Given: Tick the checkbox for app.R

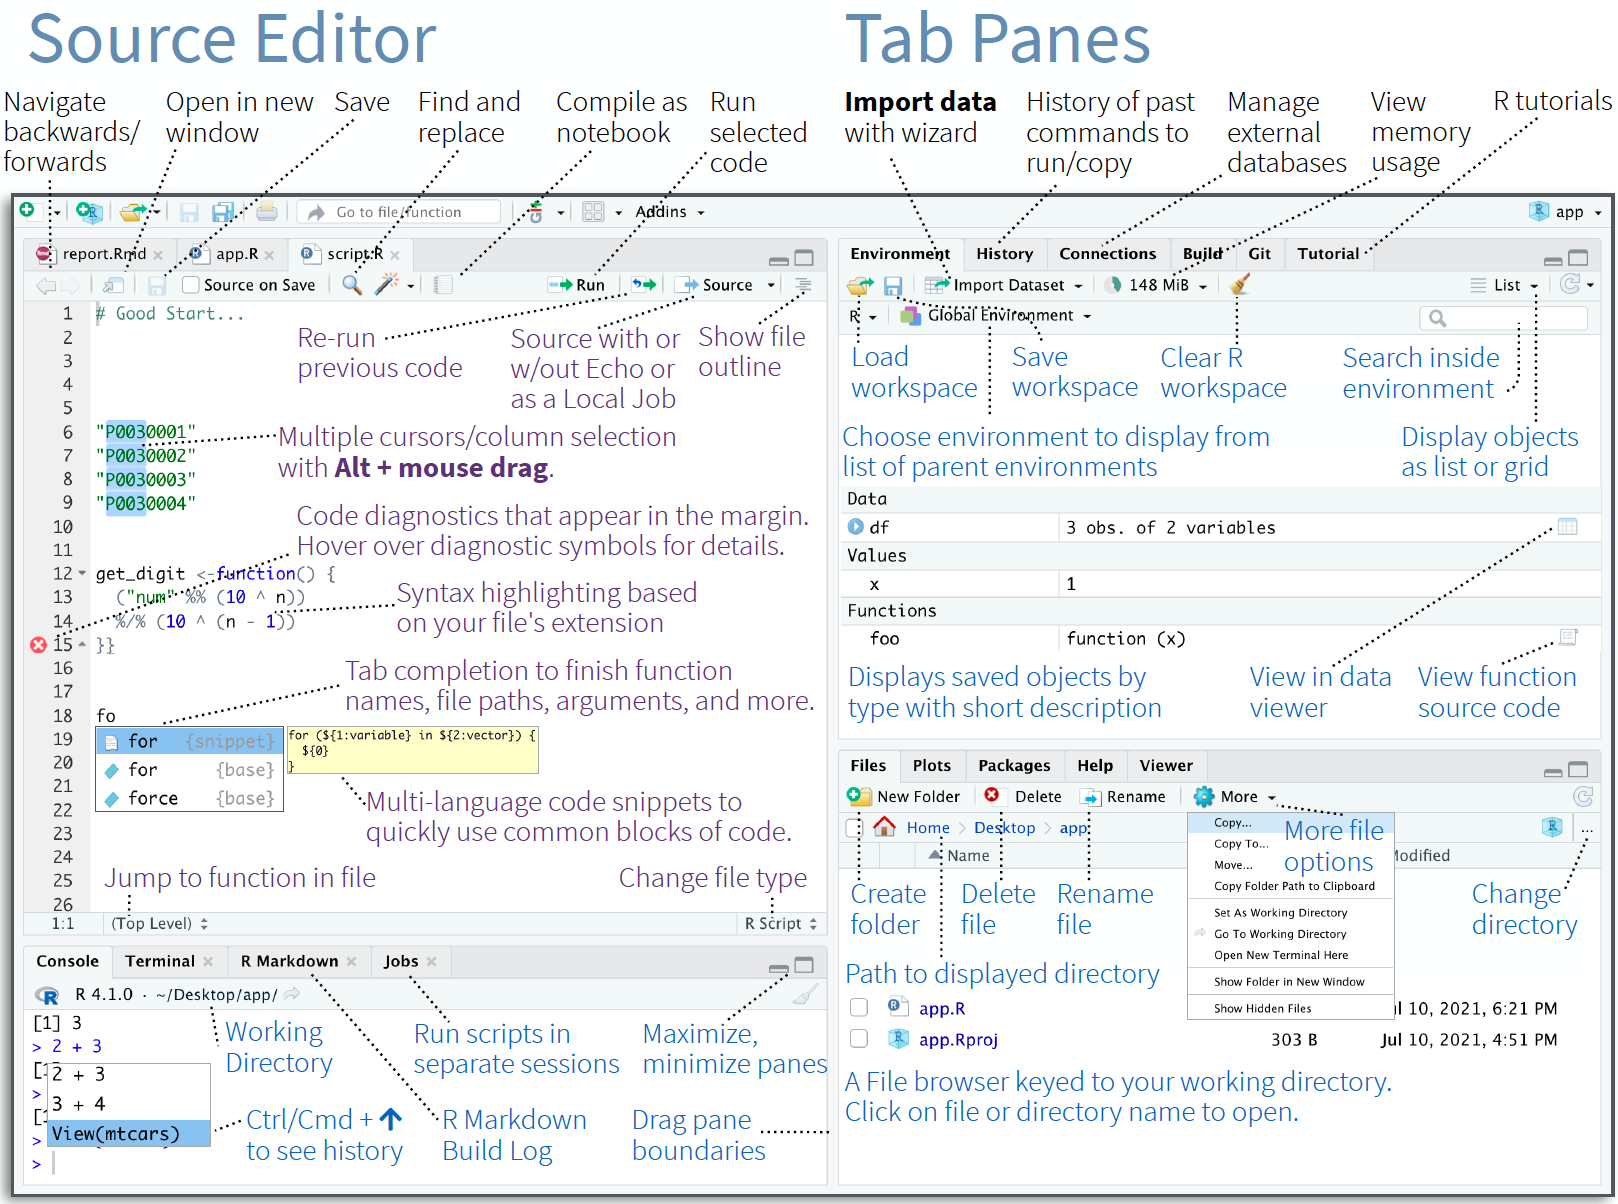Looking at the screenshot, I should [859, 1008].
